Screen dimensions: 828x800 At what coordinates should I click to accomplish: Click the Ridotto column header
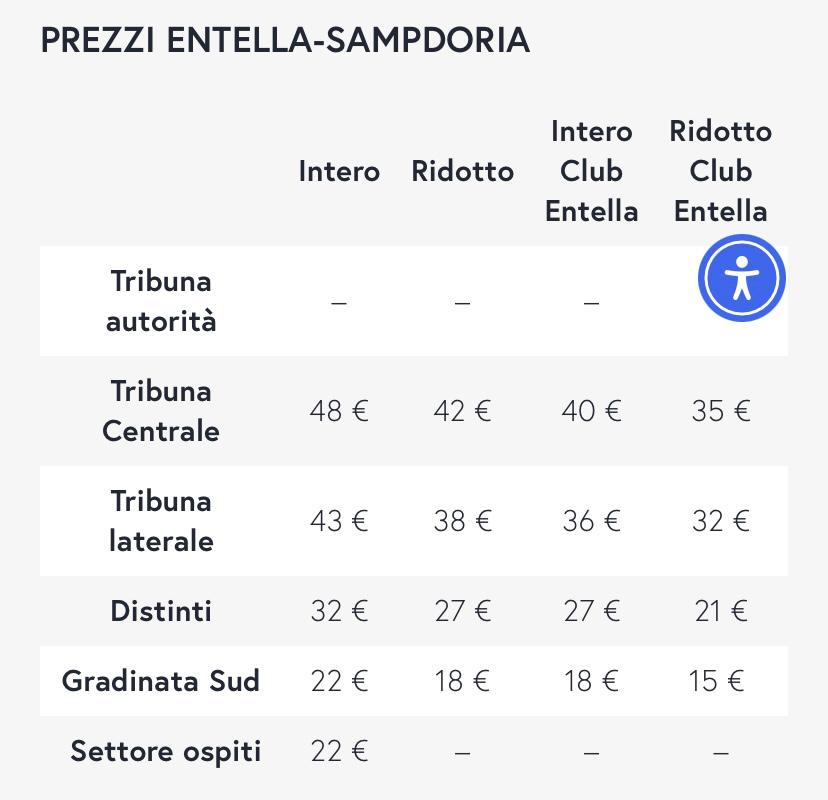[x=462, y=171]
